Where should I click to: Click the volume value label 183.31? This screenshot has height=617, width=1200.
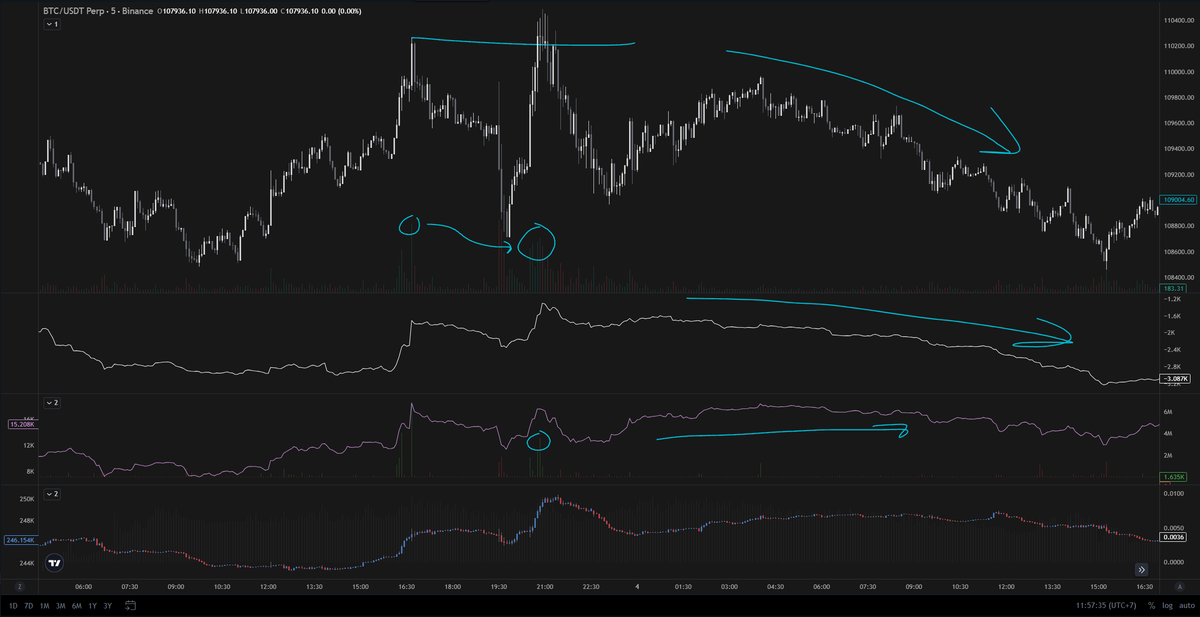pos(1173,289)
